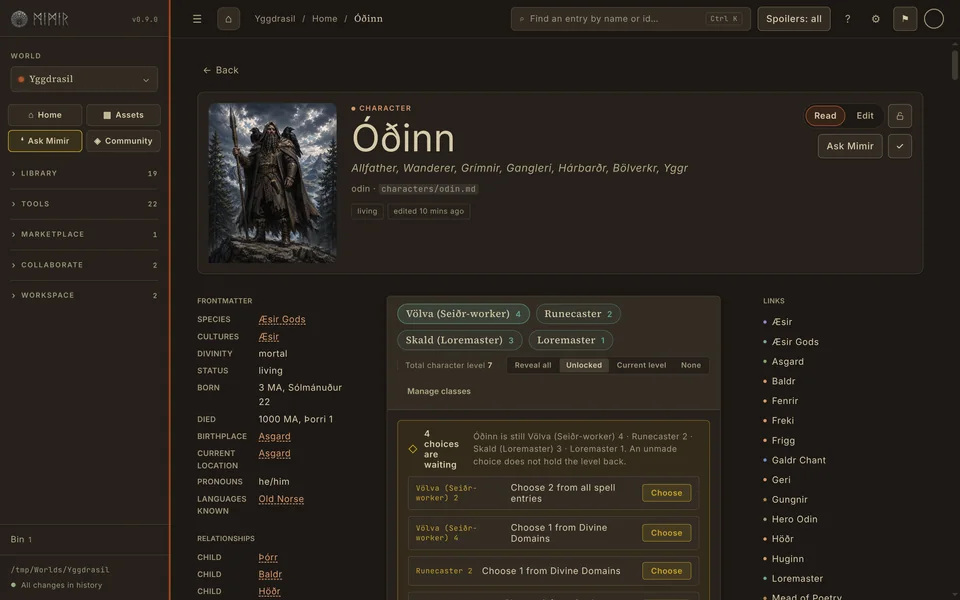The width and height of the screenshot is (960, 600).
Task: Click the diamond icon in choices waiting notice
Action: 413,449
